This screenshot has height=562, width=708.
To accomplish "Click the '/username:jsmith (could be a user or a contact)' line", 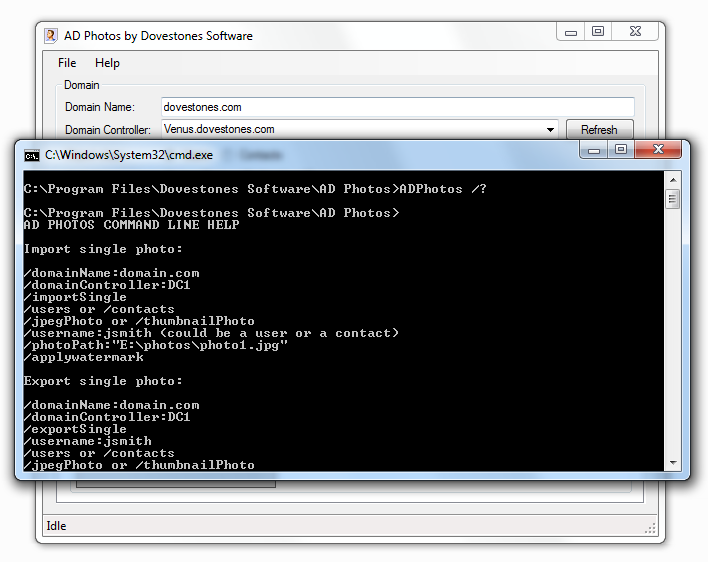I will click(x=211, y=333).
